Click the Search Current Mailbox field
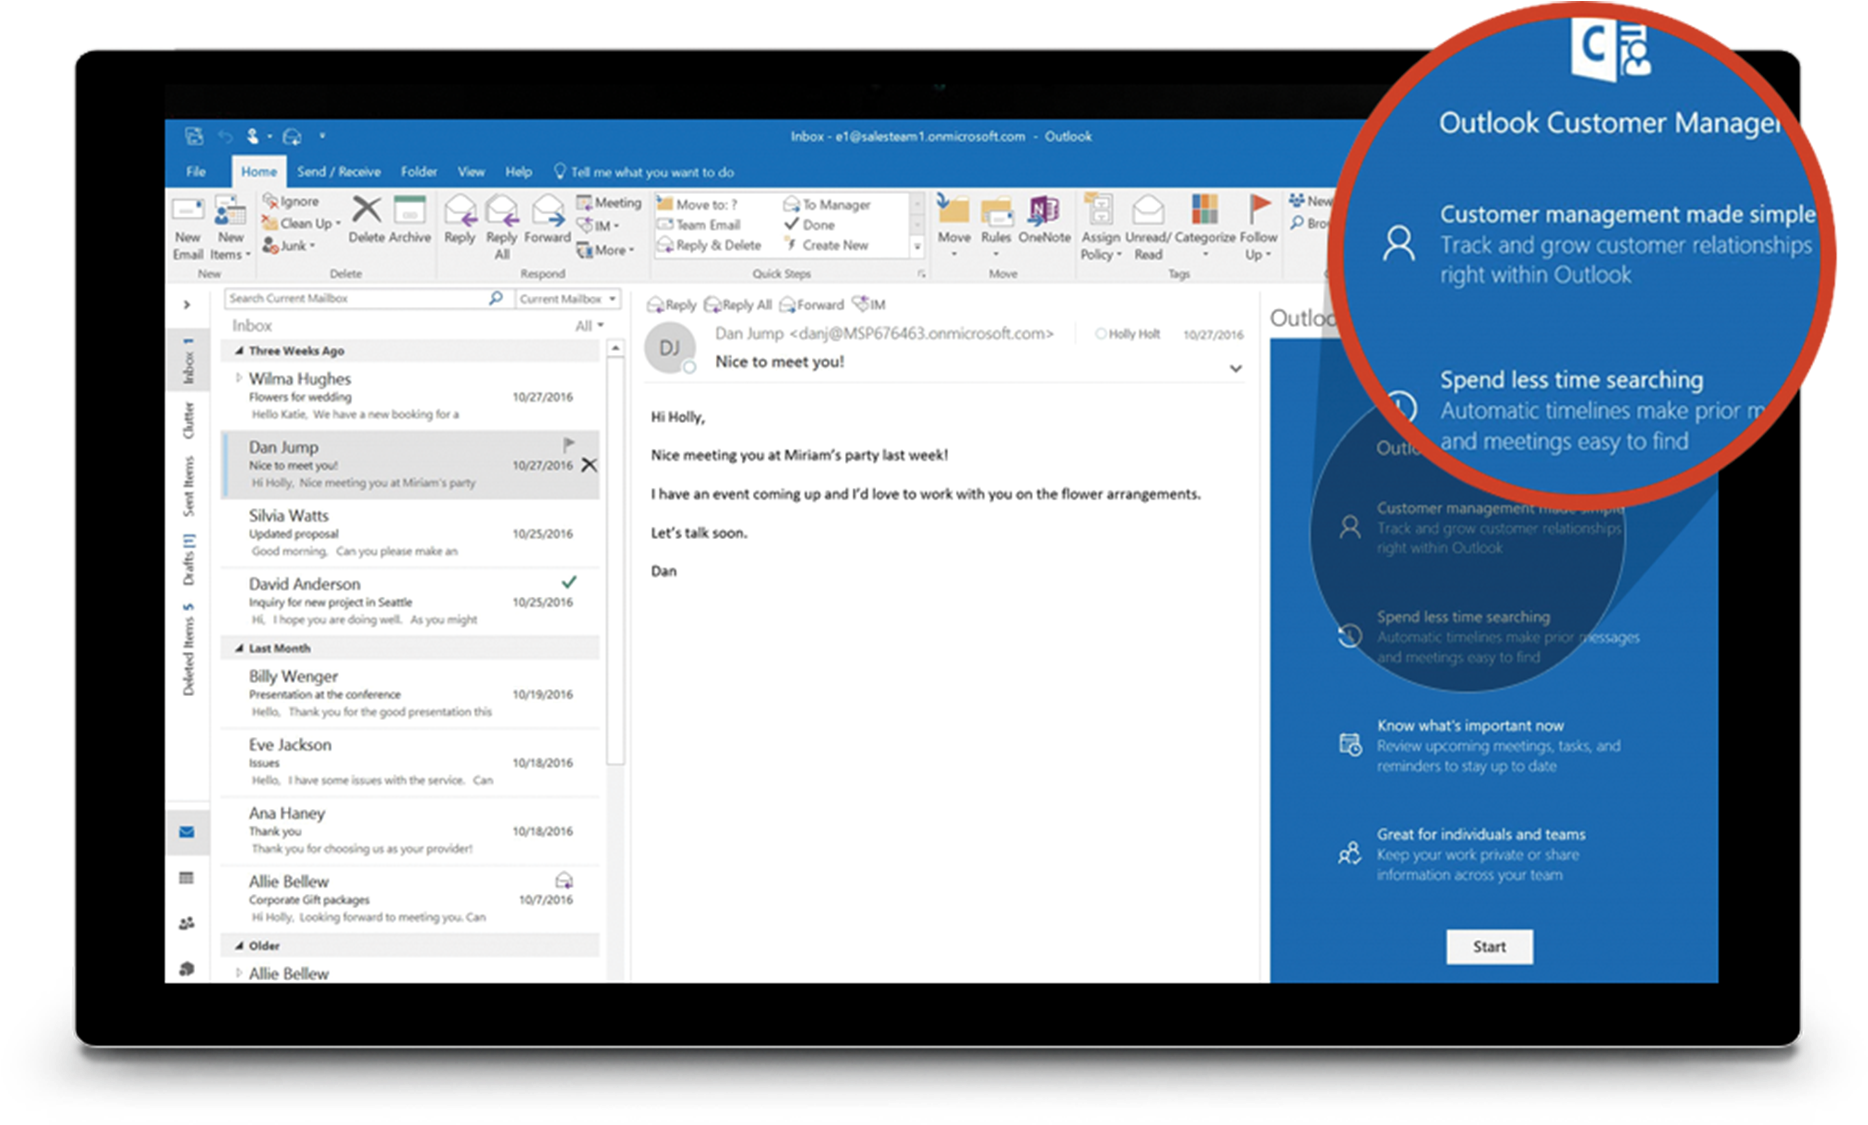This screenshot has height=1125, width=1868. point(355,299)
